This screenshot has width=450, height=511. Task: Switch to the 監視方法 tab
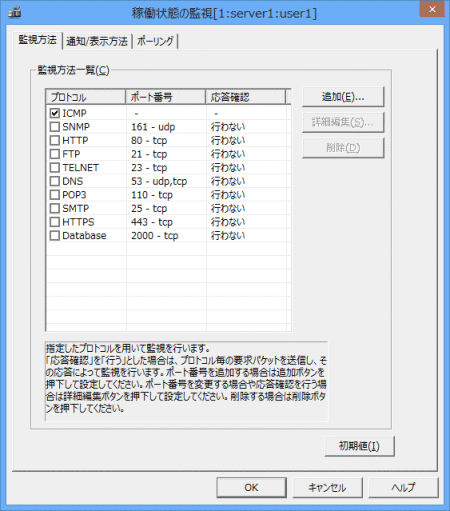click(37, 40)
